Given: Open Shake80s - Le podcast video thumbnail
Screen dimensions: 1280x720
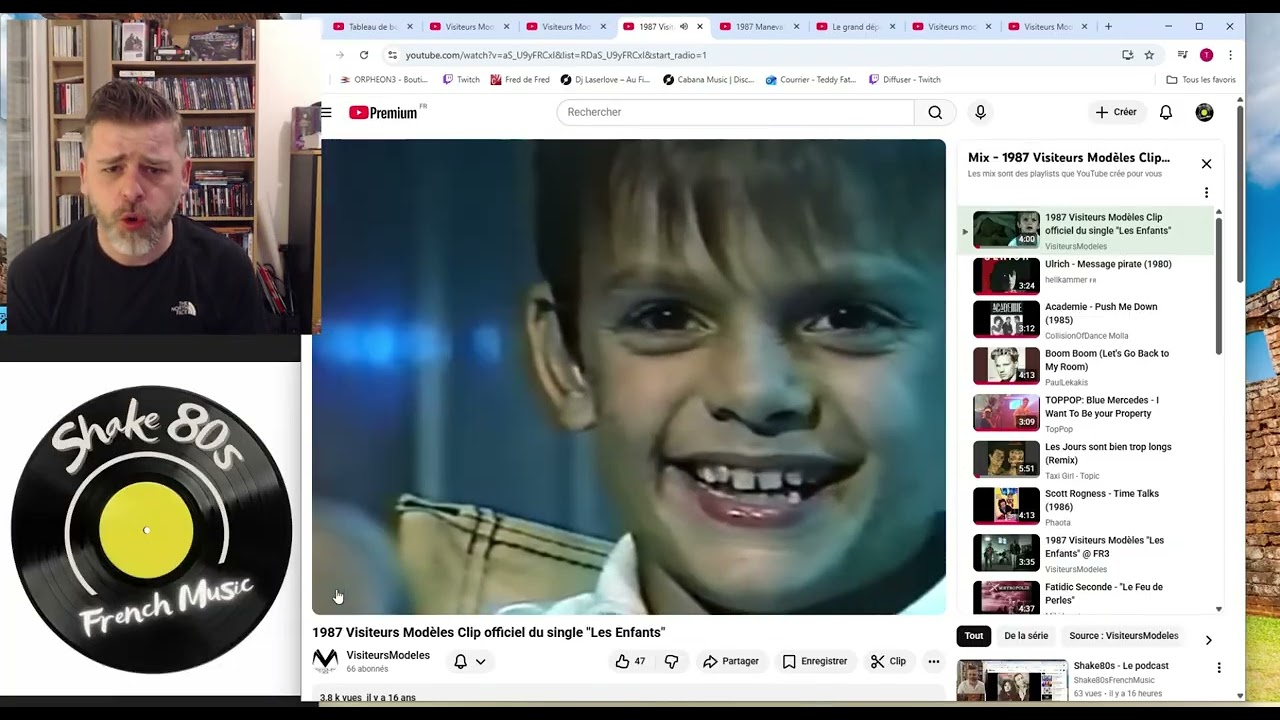Looking at the screenshot, I should coord(1012,680).
